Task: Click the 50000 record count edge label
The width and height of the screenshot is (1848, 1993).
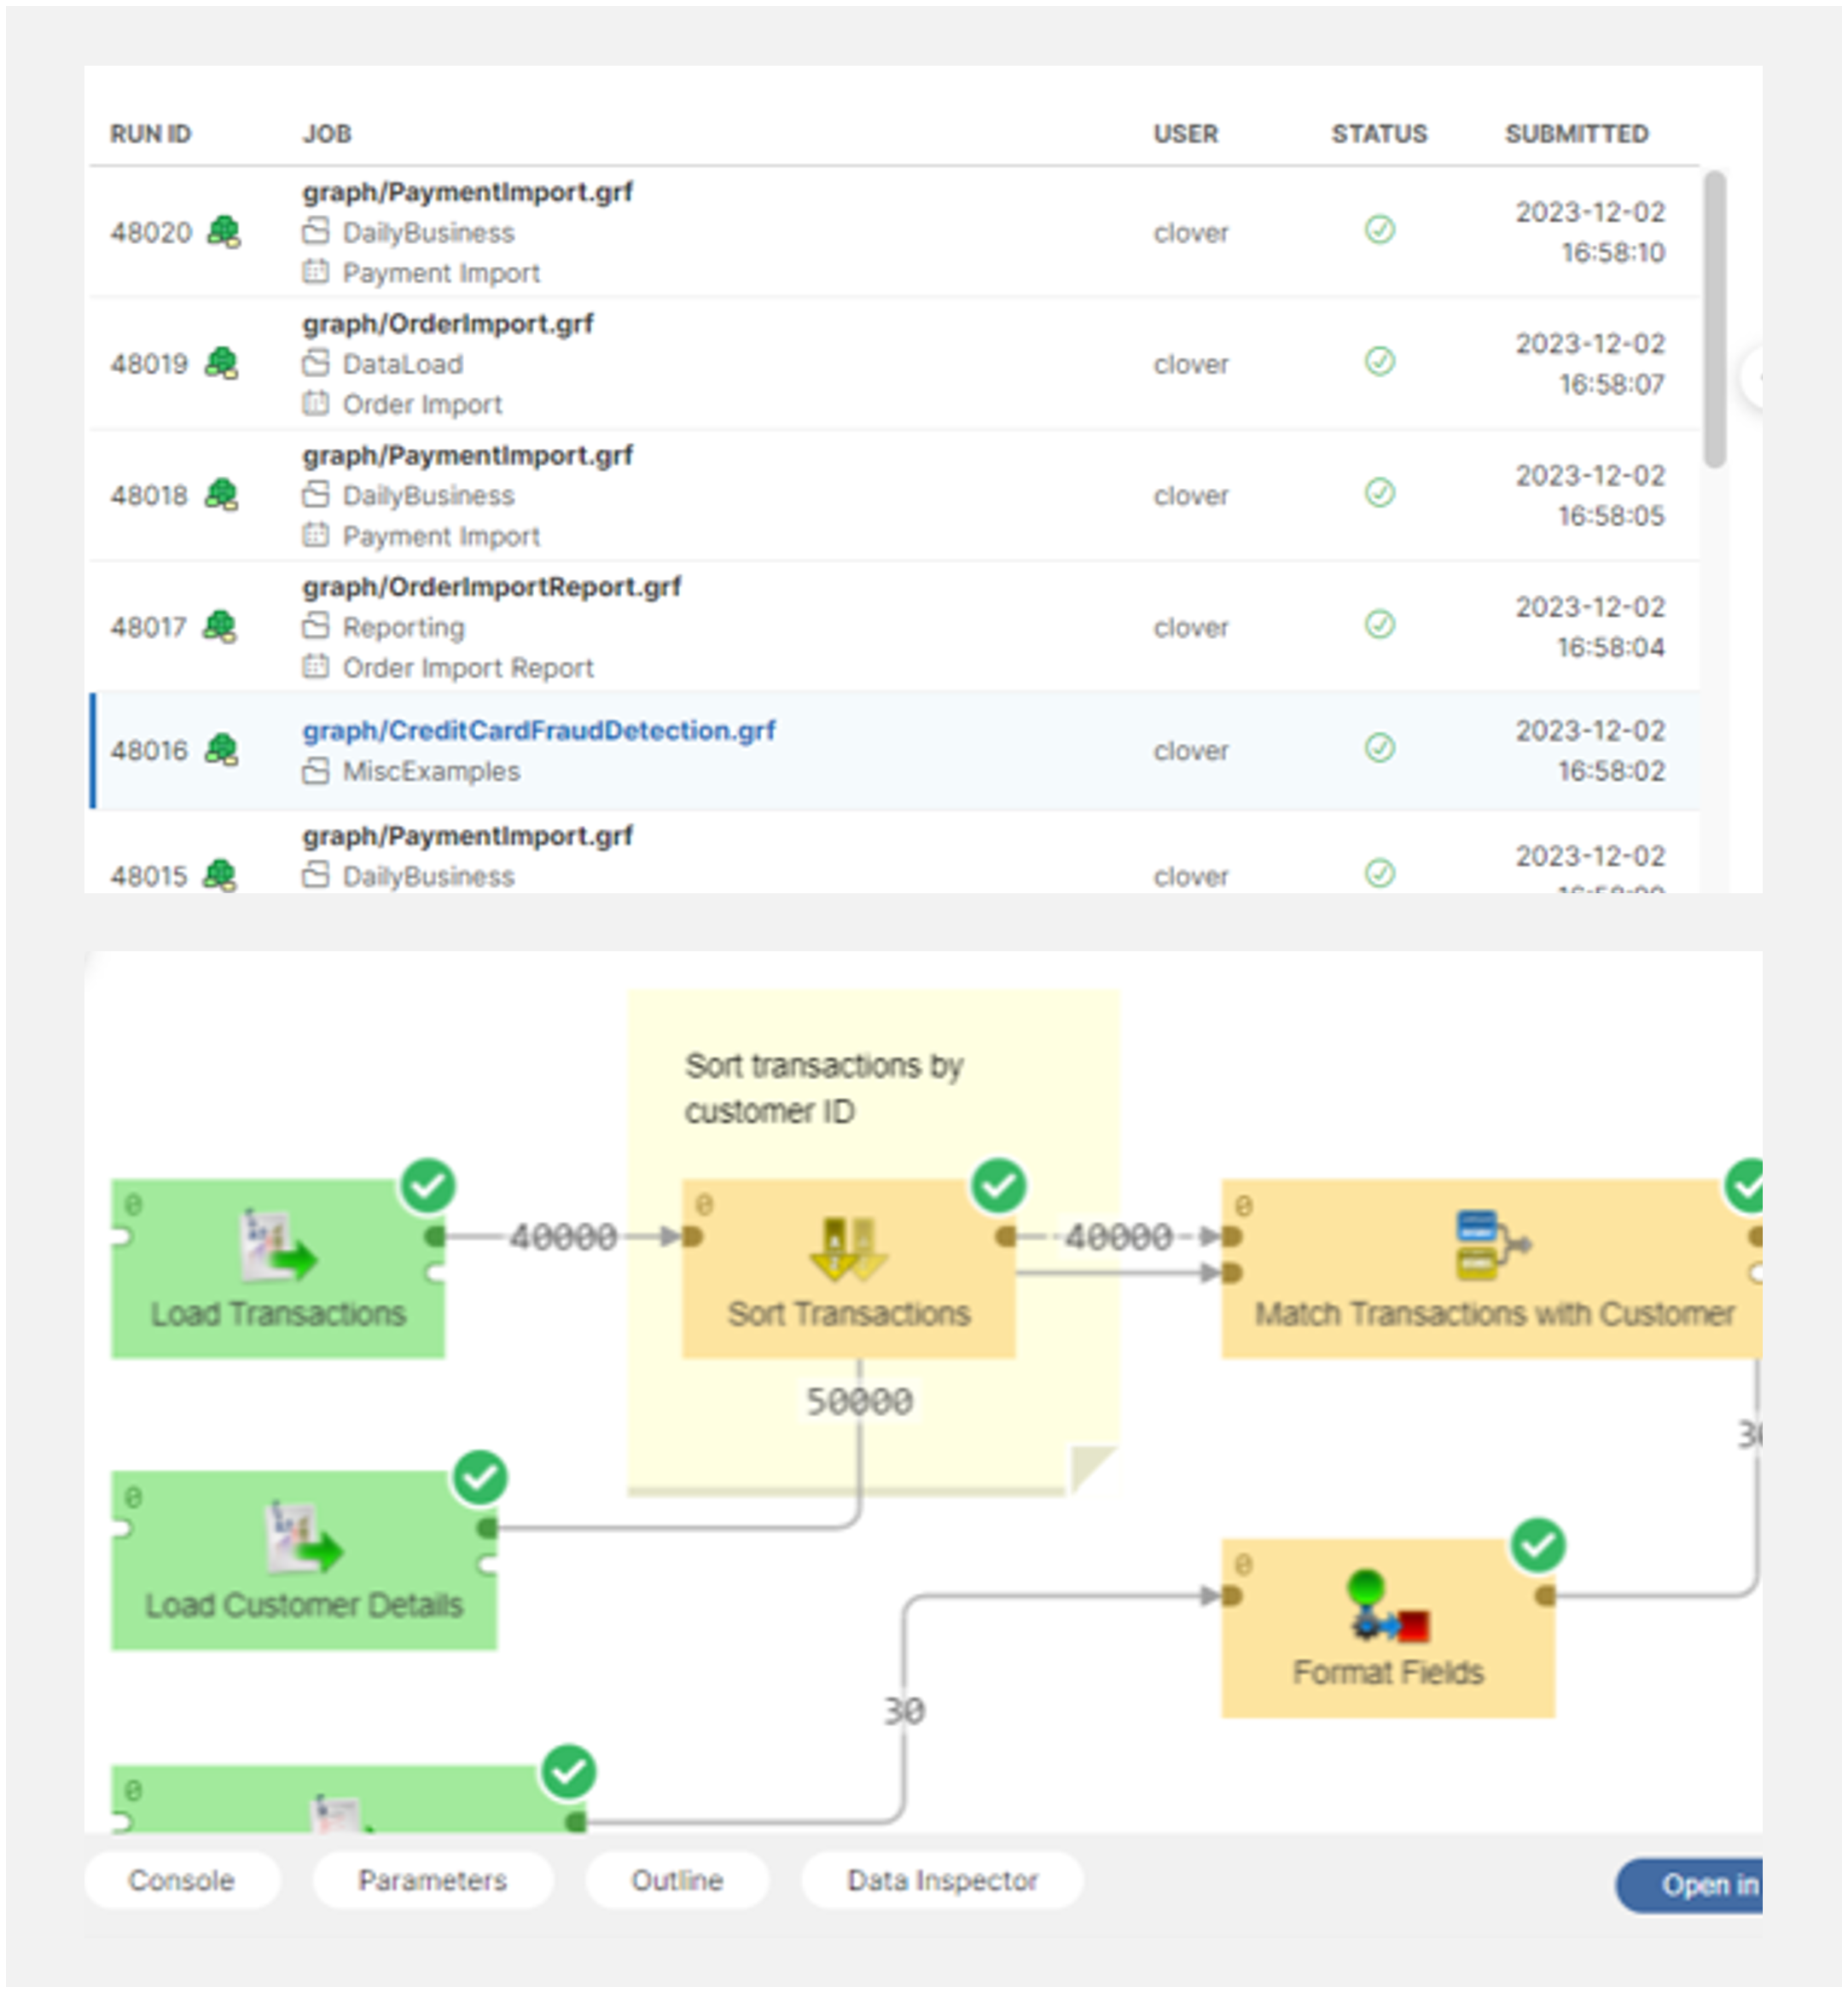Action: tap(859, 1401)
